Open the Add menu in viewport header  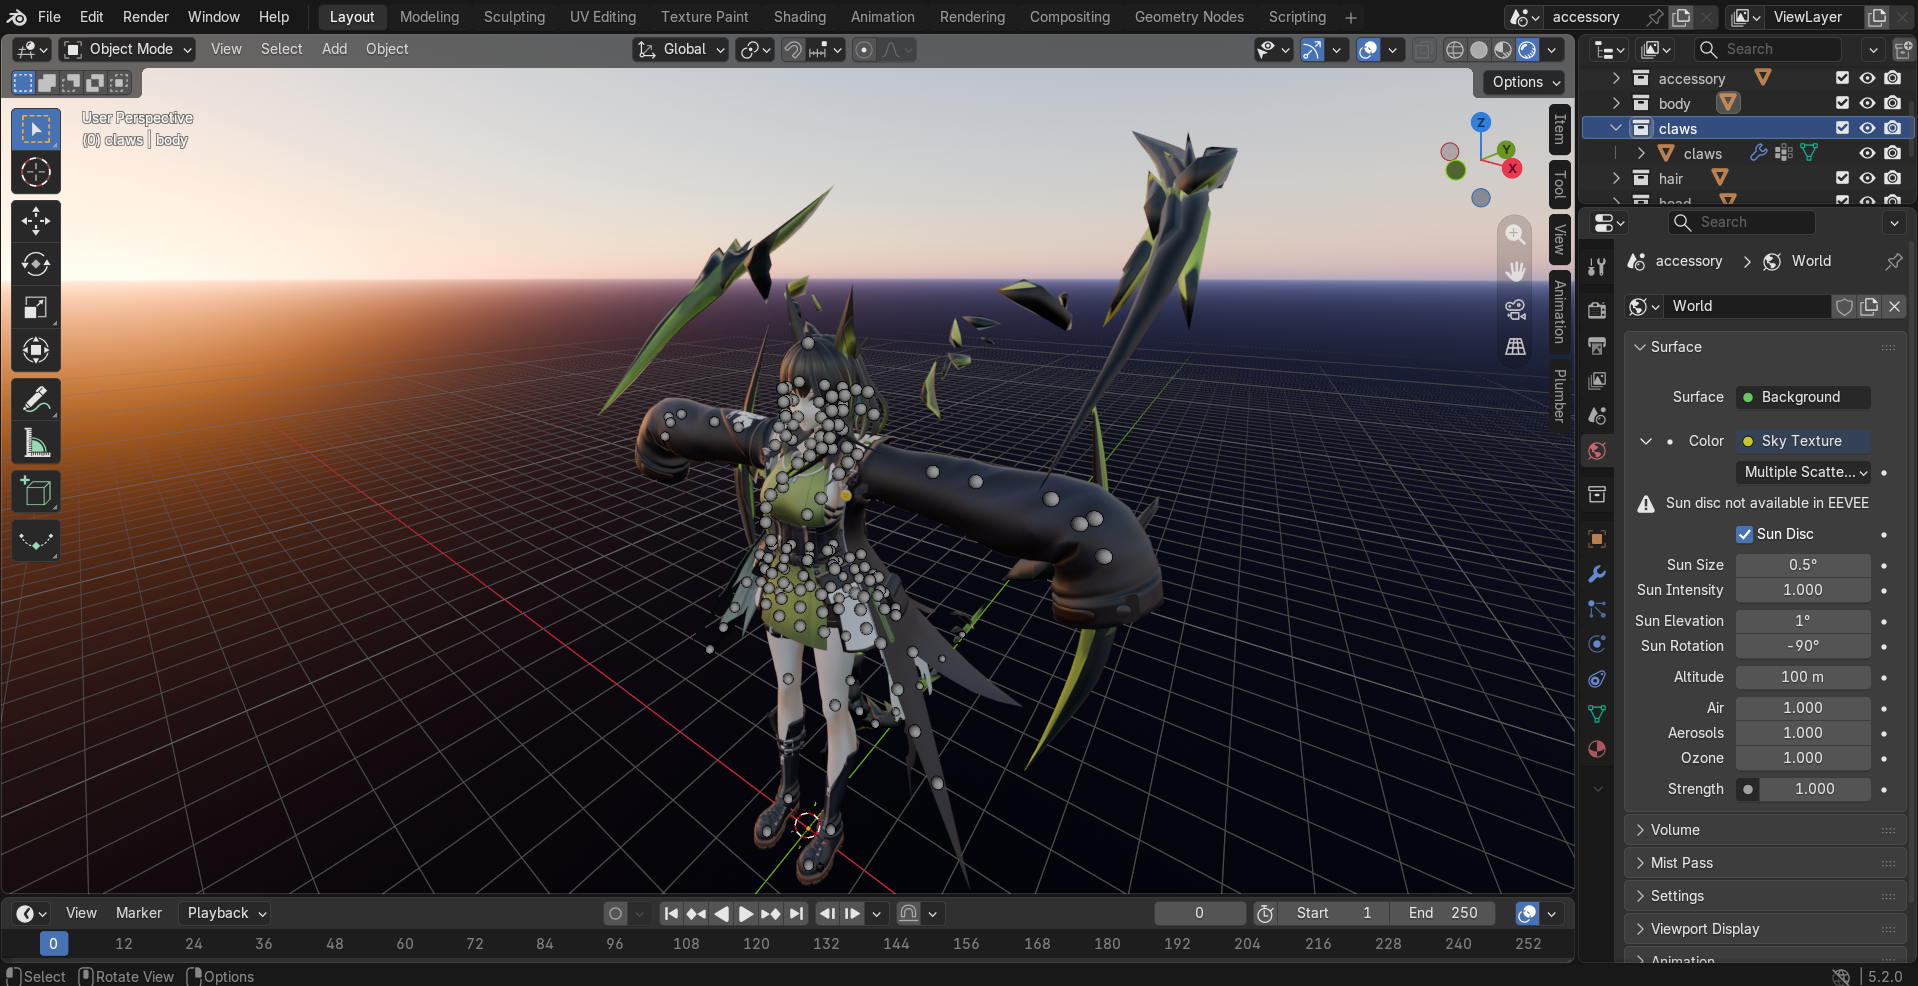[x=334, y=49]
